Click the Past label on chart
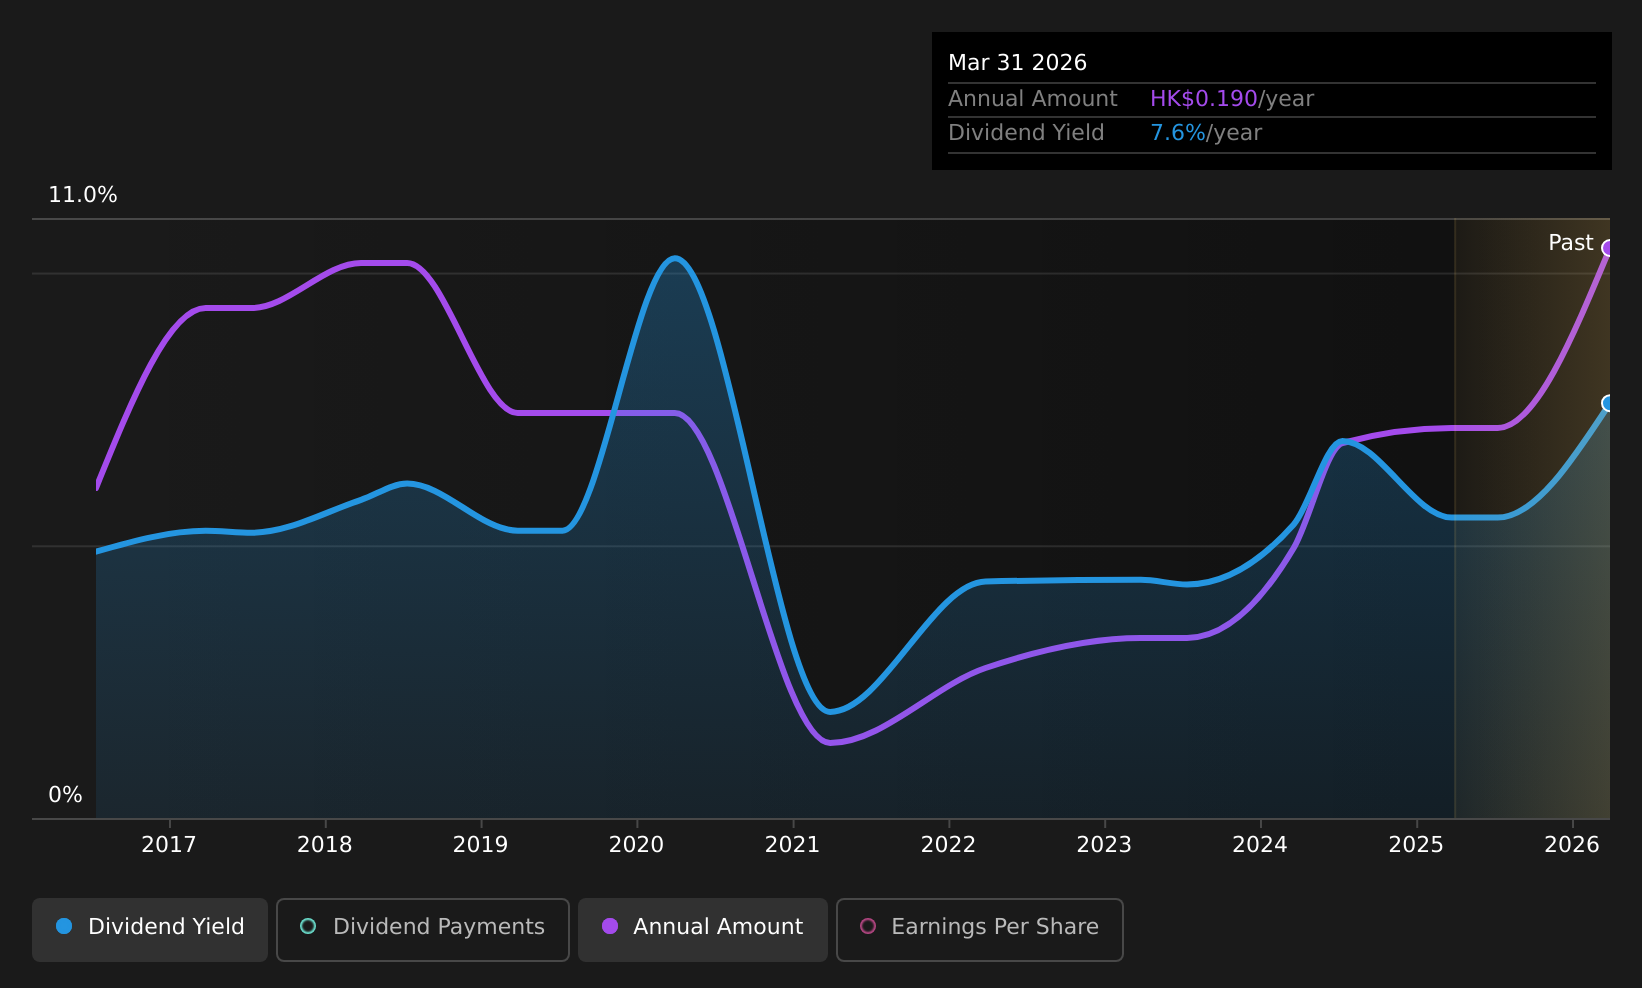1642x988 pixels. coord(1570,243)
